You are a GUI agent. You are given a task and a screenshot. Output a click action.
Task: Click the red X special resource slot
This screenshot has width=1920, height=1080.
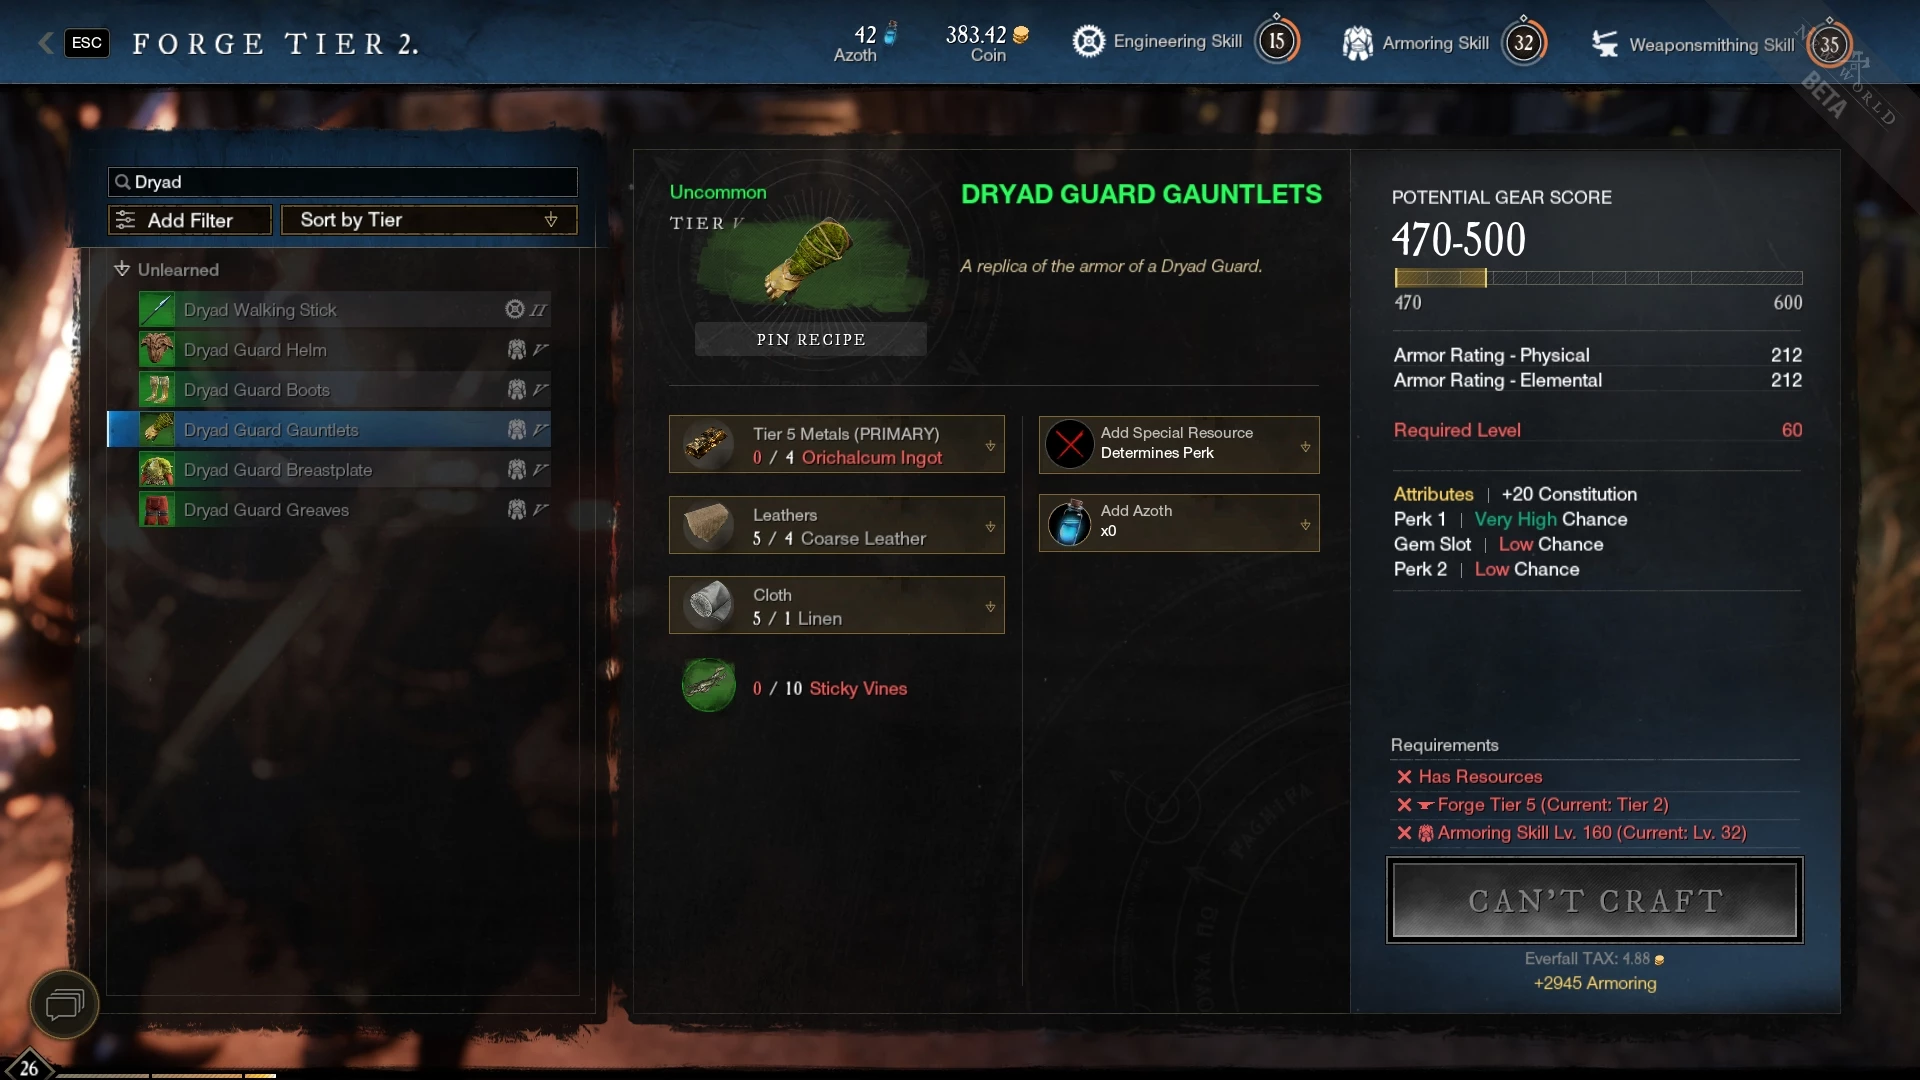click(1069, 444)
